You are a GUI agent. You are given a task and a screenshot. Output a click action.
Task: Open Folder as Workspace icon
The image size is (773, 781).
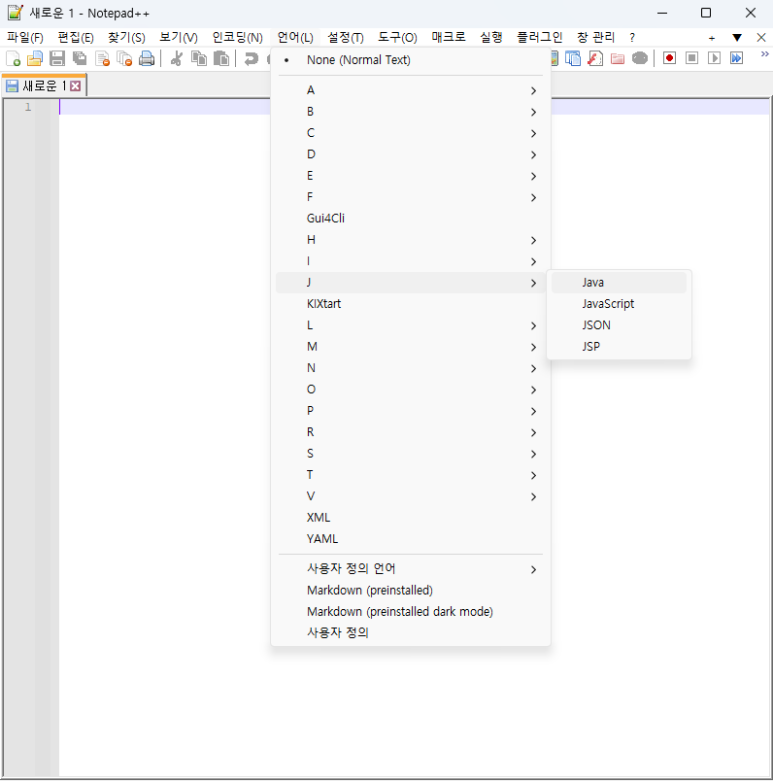pyautogui.click(x=618, y=59)
